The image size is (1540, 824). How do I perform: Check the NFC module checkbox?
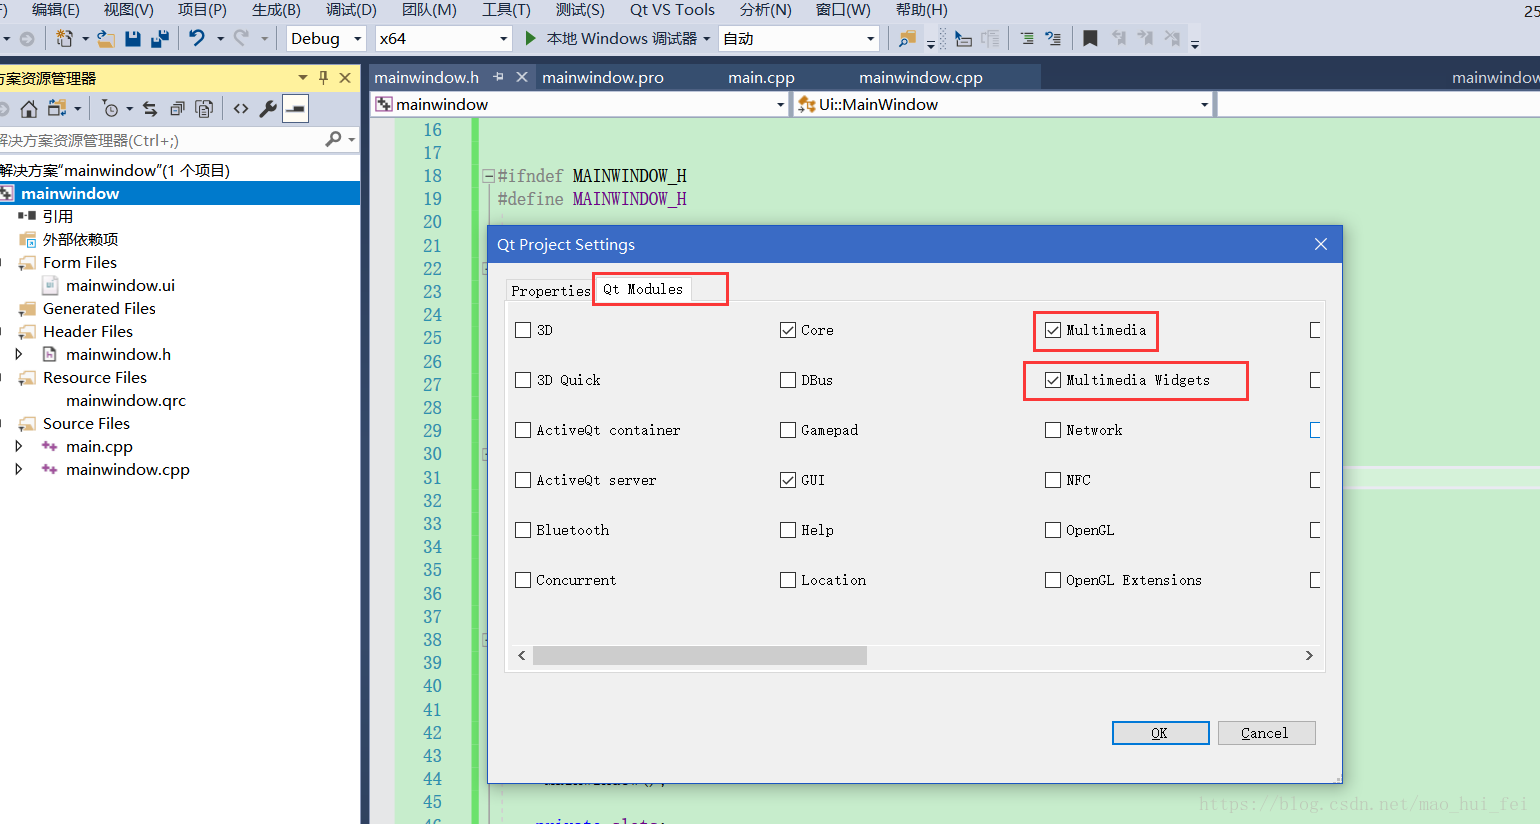click(x=1053, y=480)
